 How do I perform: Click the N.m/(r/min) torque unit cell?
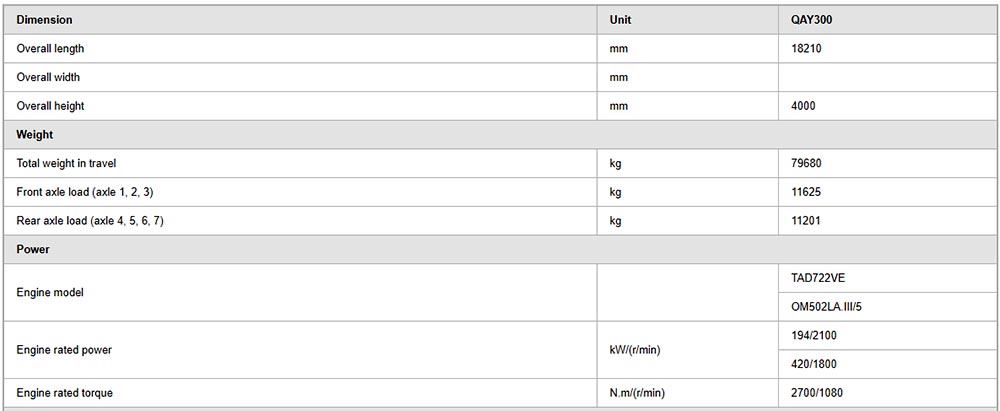688,393
